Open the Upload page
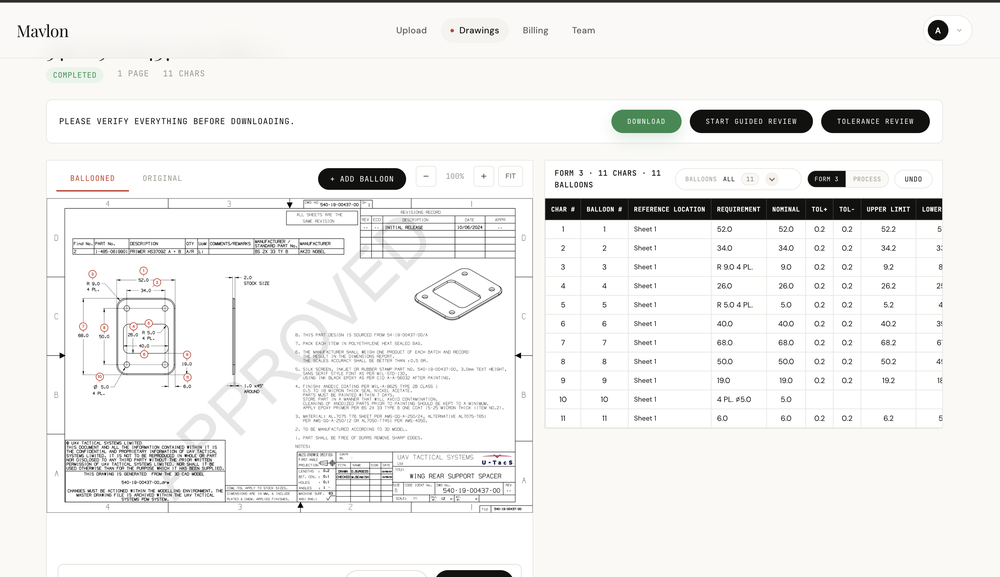 (411, 30)
